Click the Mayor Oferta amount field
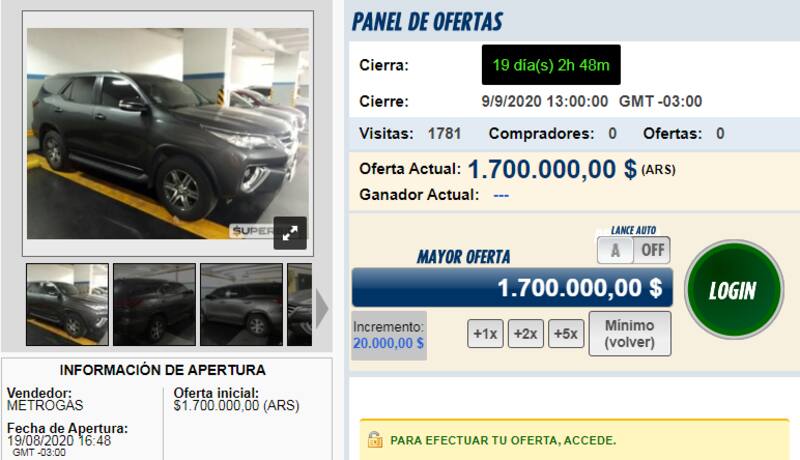Image resolution: width=800 pixels, height=460 pixels. (512, 288)
